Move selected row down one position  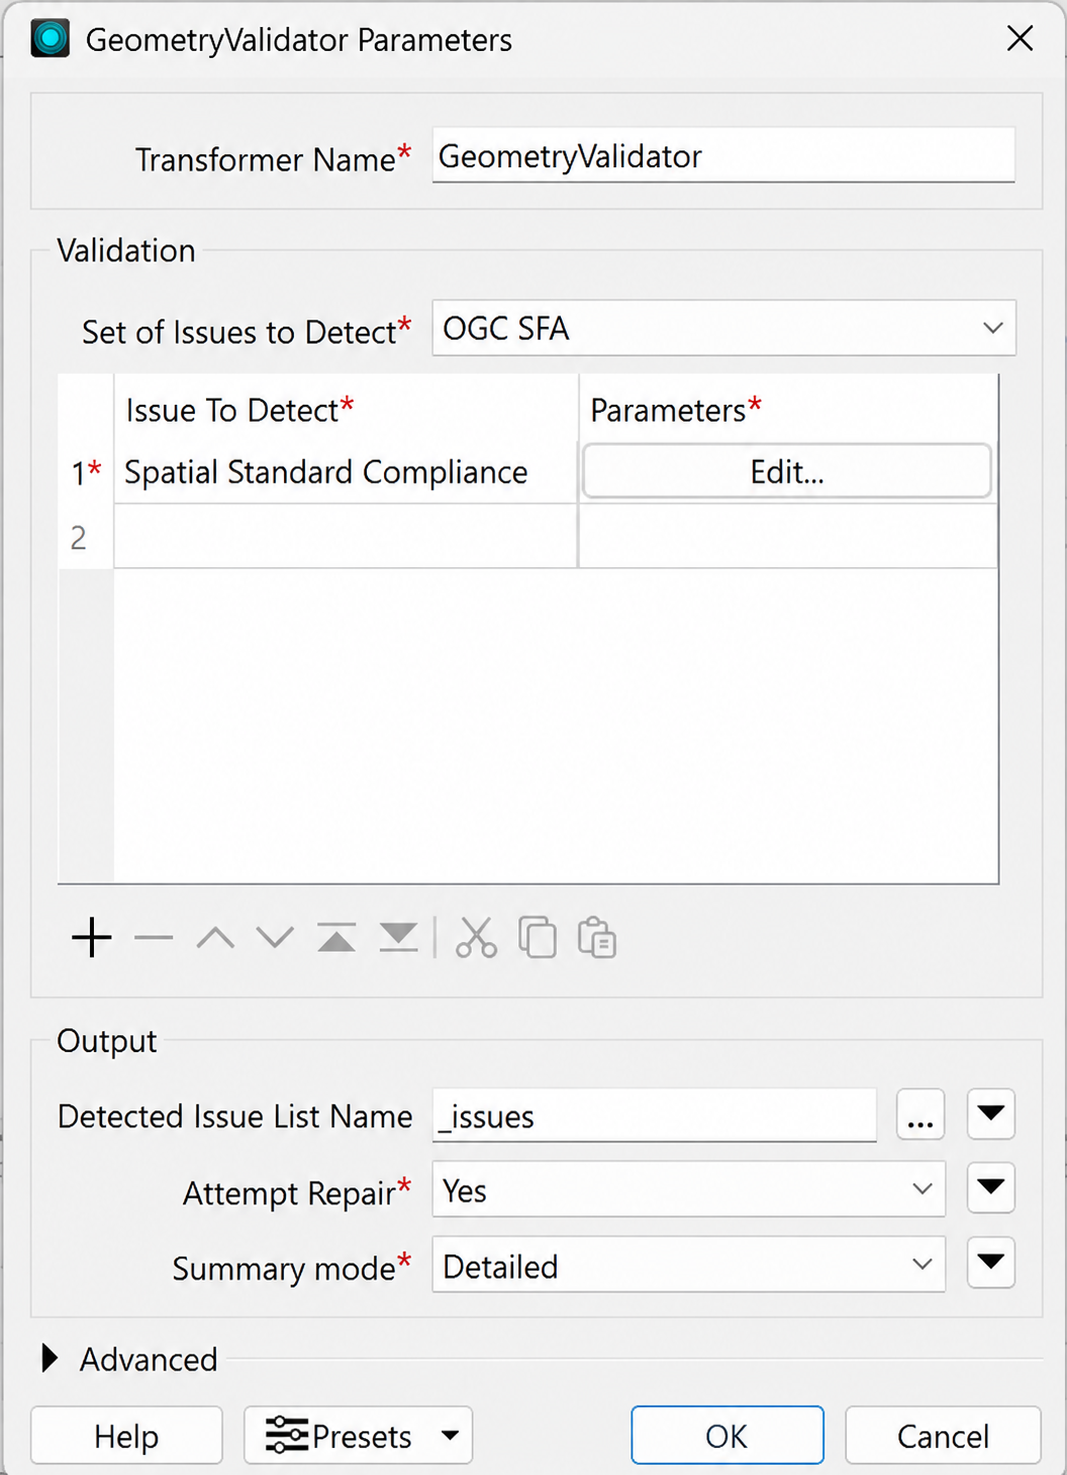pos(275,938)
